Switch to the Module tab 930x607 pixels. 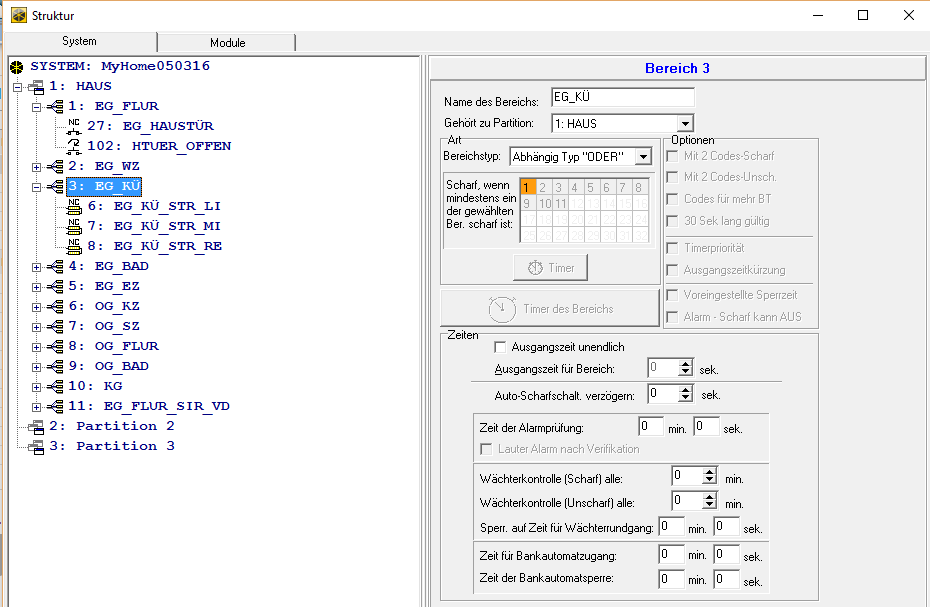tap(227, 43)
